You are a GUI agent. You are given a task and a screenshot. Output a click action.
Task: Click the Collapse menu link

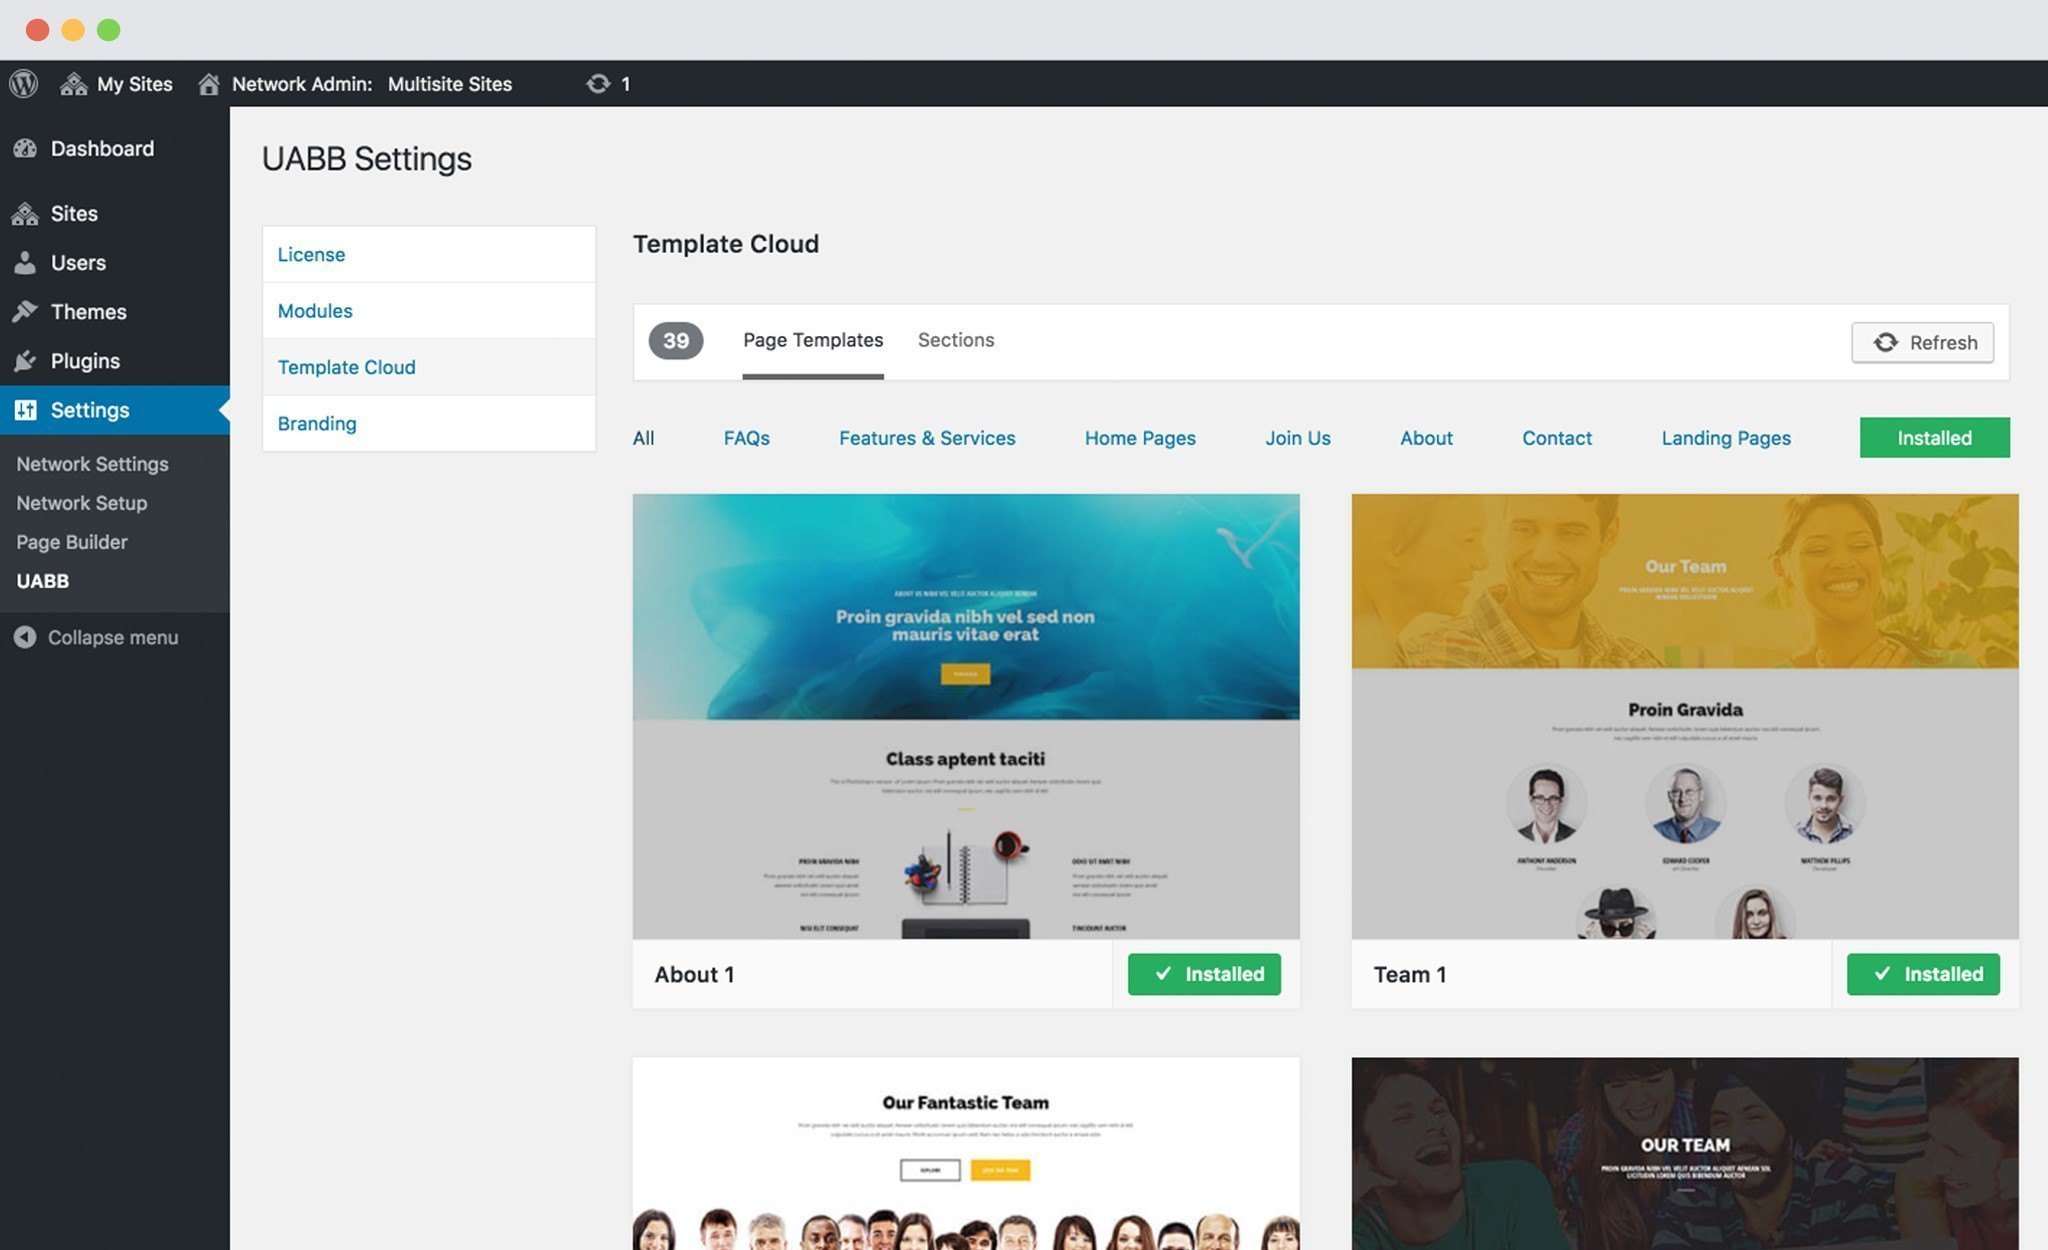(x=113, y=637)
